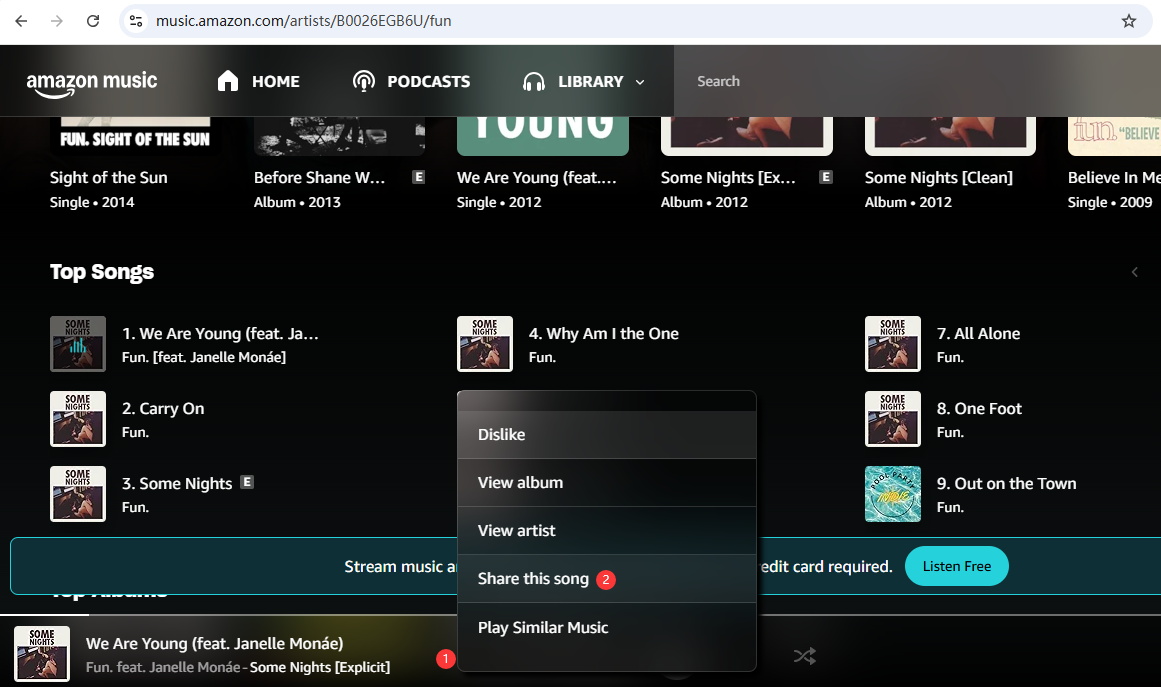Click the music.amazon.com URL in address bar
The height and width of the screenshot is (687, 1161).
(304, 21)
